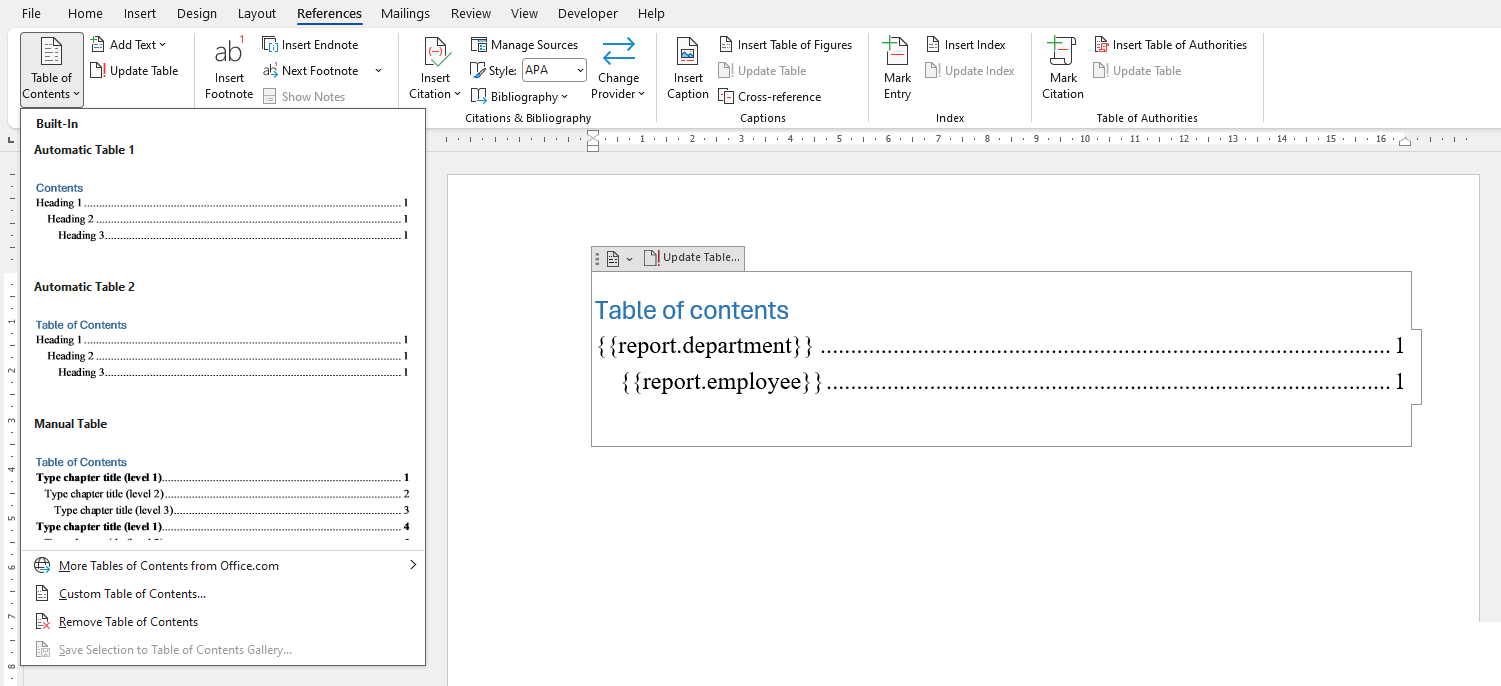Screen dimensions: 1501x686
Task: Click Add Text in the ribbon
Action: click(128, 45)
